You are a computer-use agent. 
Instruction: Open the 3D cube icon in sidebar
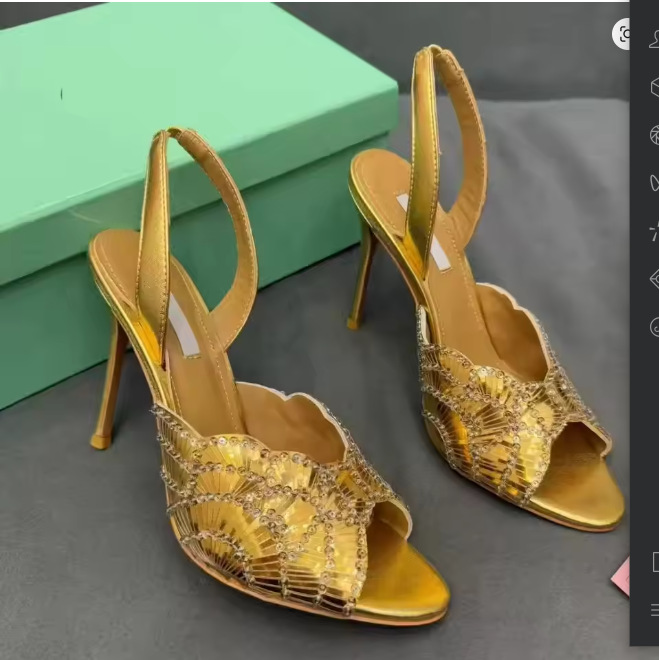click(x=654, y=87)
